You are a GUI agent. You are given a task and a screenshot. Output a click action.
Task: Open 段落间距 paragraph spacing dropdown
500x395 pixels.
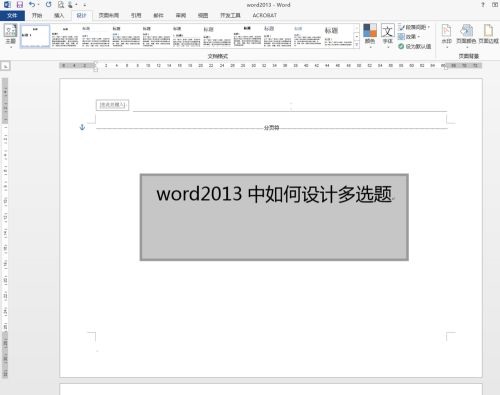coord(414,27)
